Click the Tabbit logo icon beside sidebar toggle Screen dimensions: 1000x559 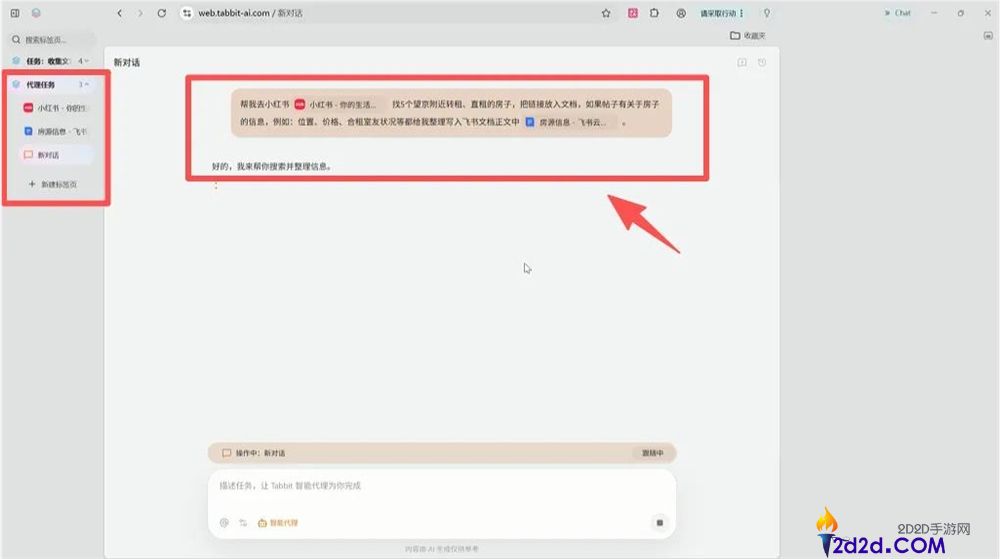36,13
